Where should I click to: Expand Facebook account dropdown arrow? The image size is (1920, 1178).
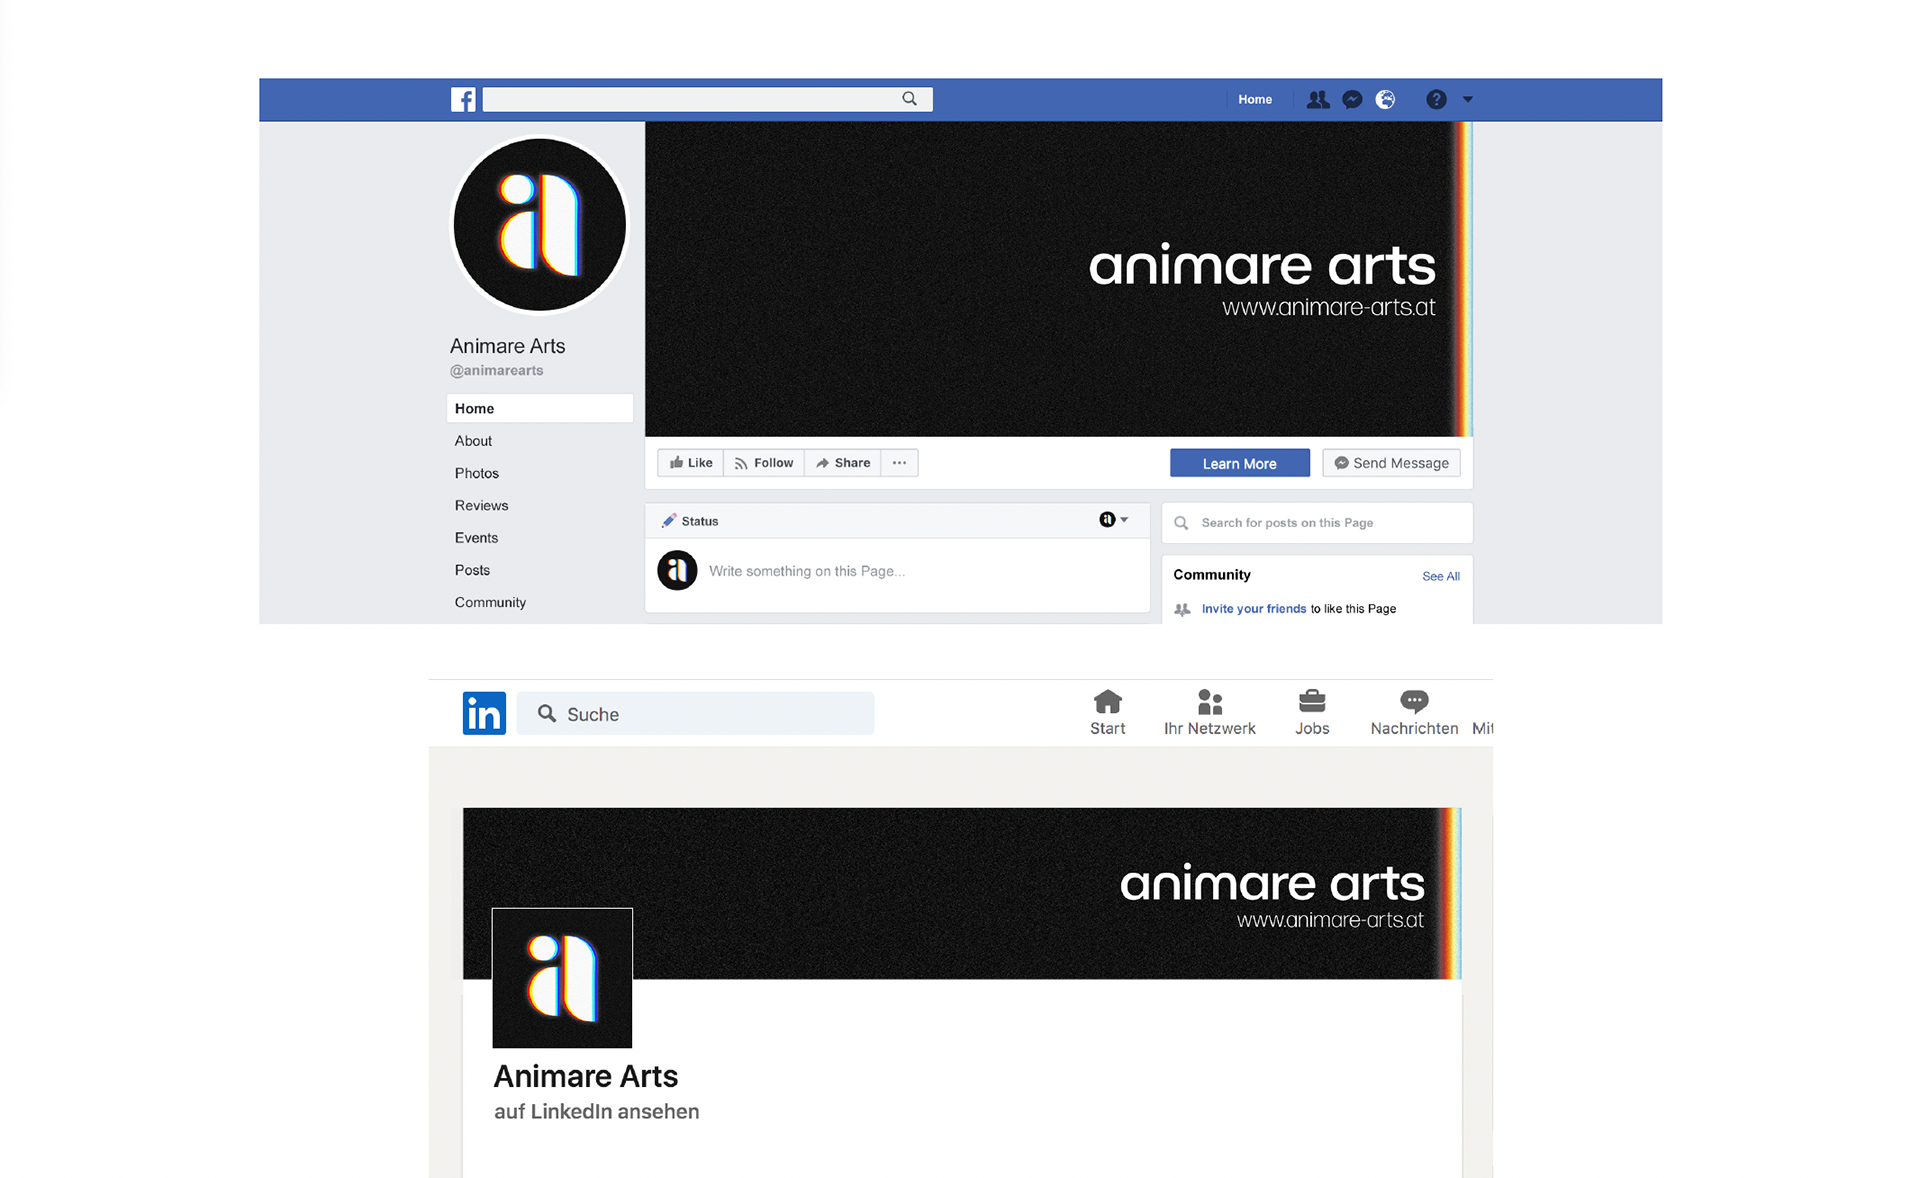click(x=1468, y=100)
